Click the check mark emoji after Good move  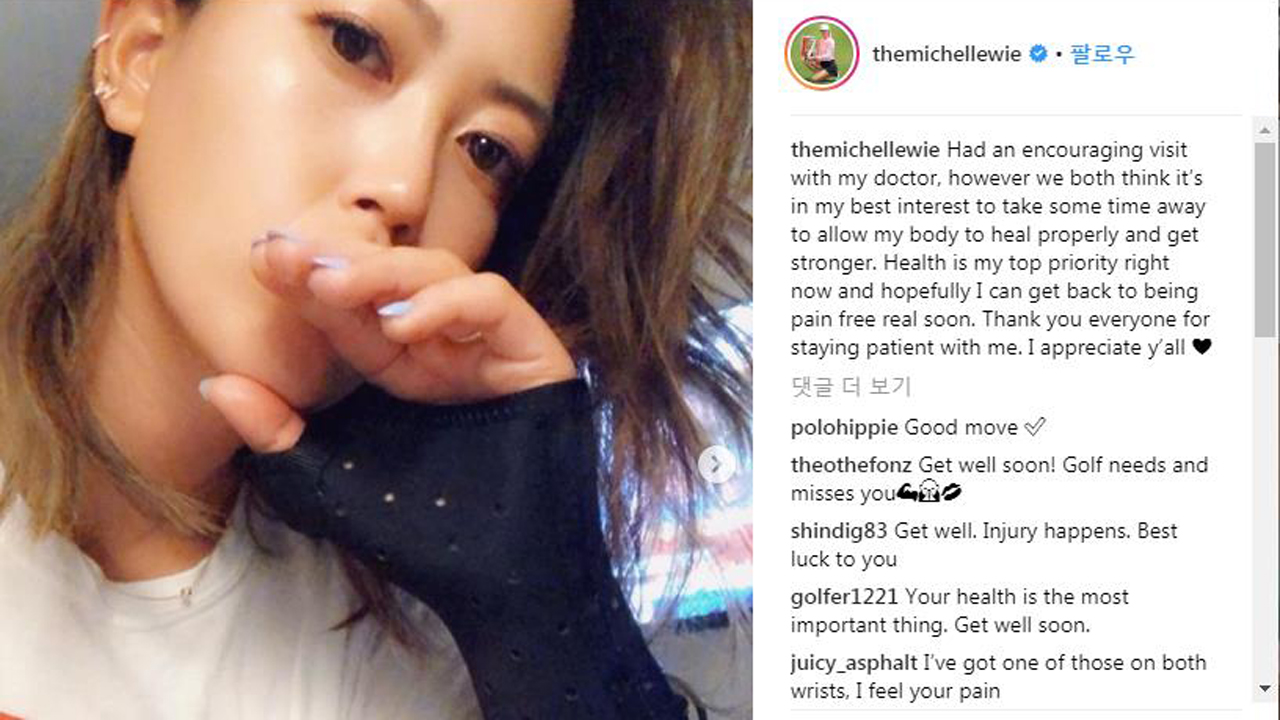pos(1035,428)
